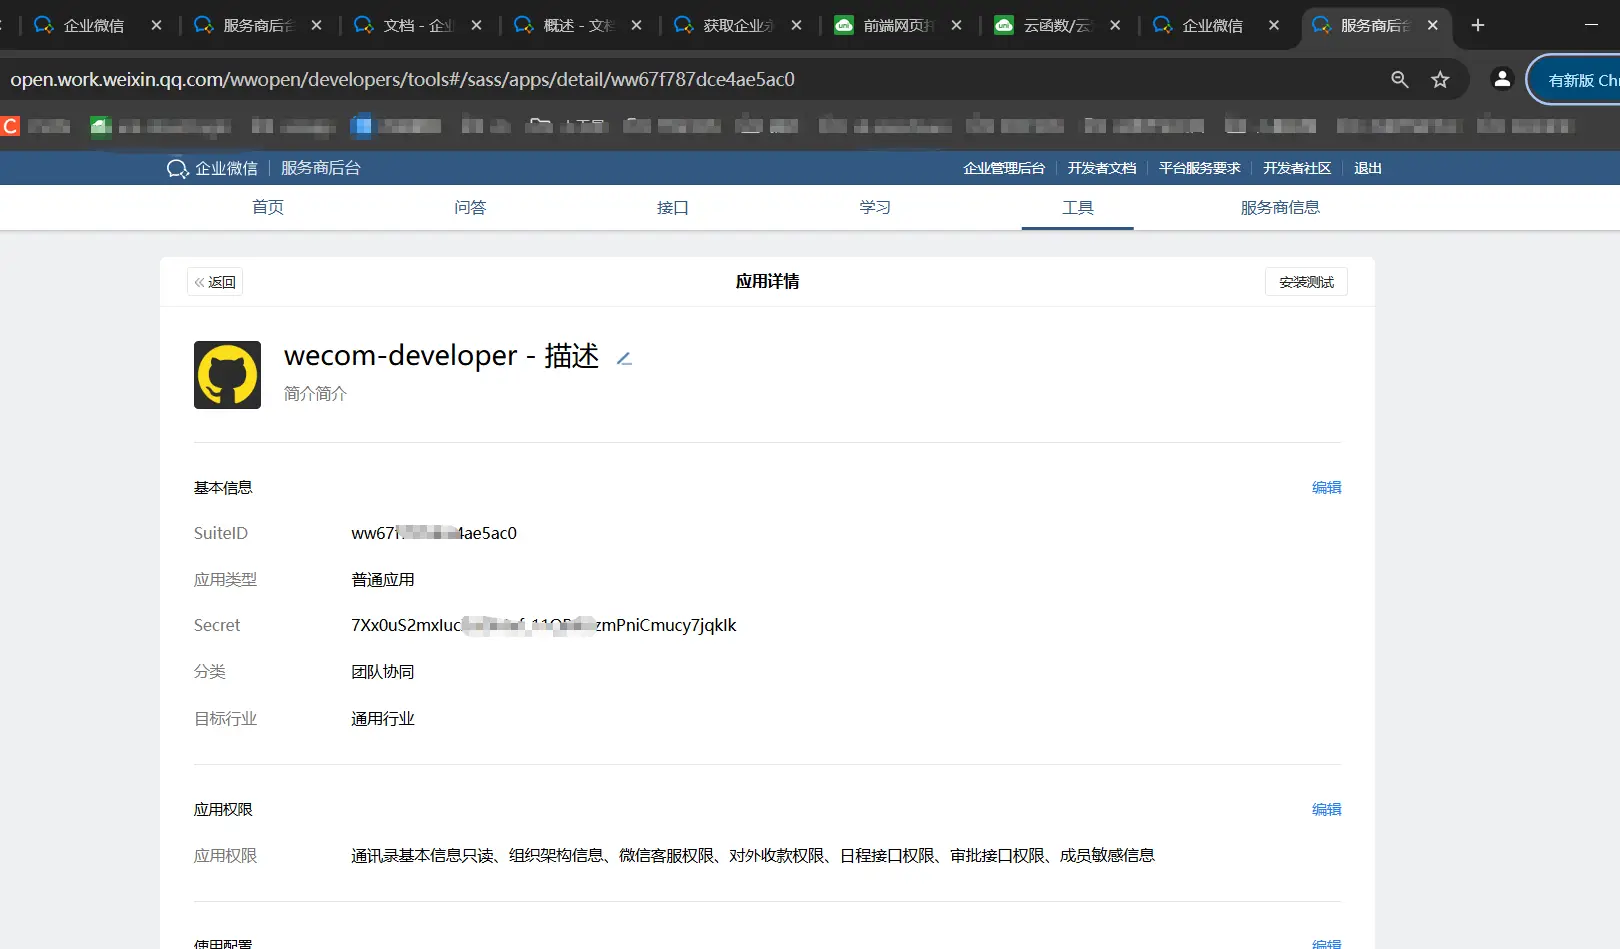Screen dimensions: 1620x949
Task: Open the Chrome profile avatar icon
Action: pos(1502,79)
